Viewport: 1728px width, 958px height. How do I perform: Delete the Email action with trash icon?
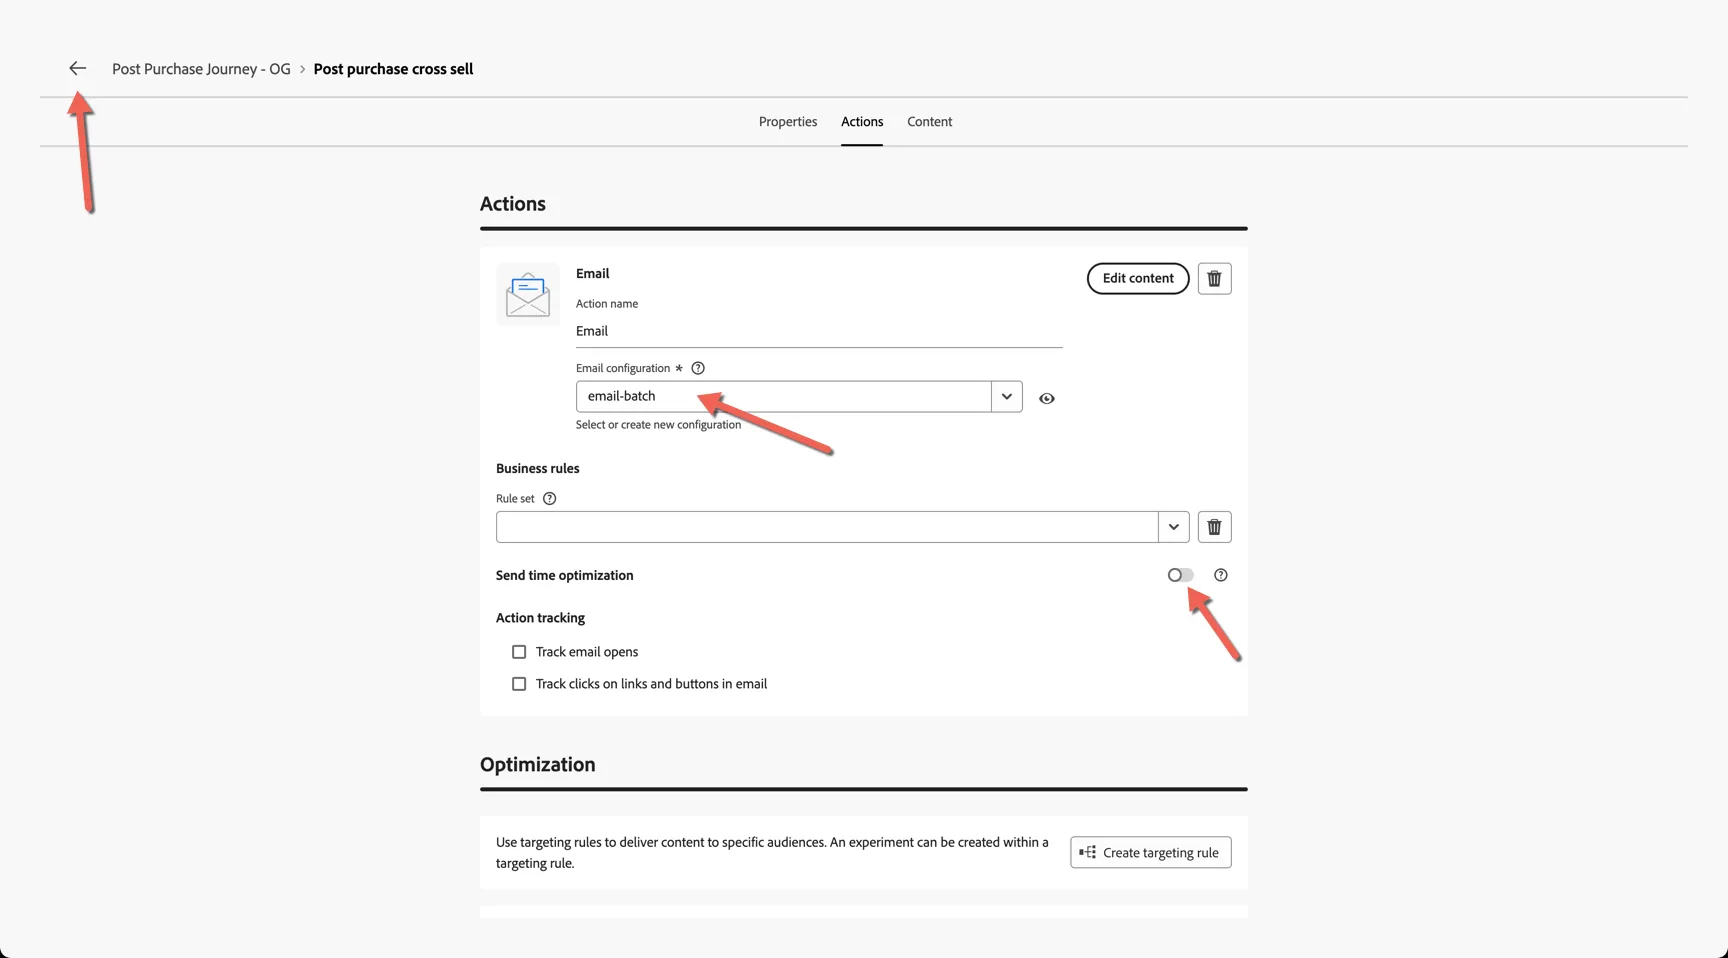1214,278
